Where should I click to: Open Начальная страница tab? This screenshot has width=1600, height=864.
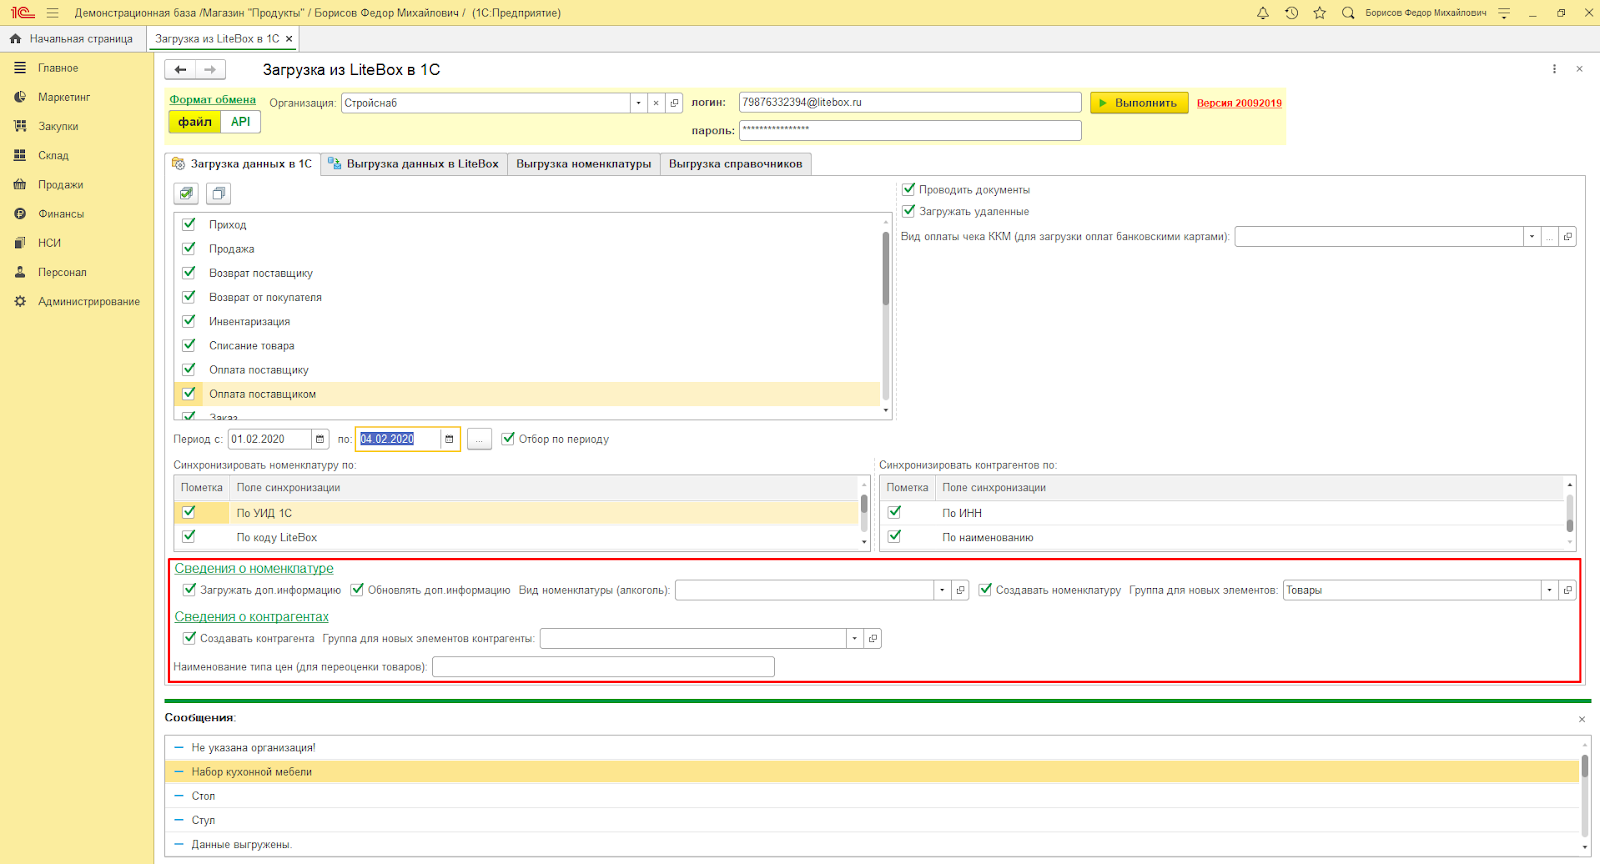(72, 39)
